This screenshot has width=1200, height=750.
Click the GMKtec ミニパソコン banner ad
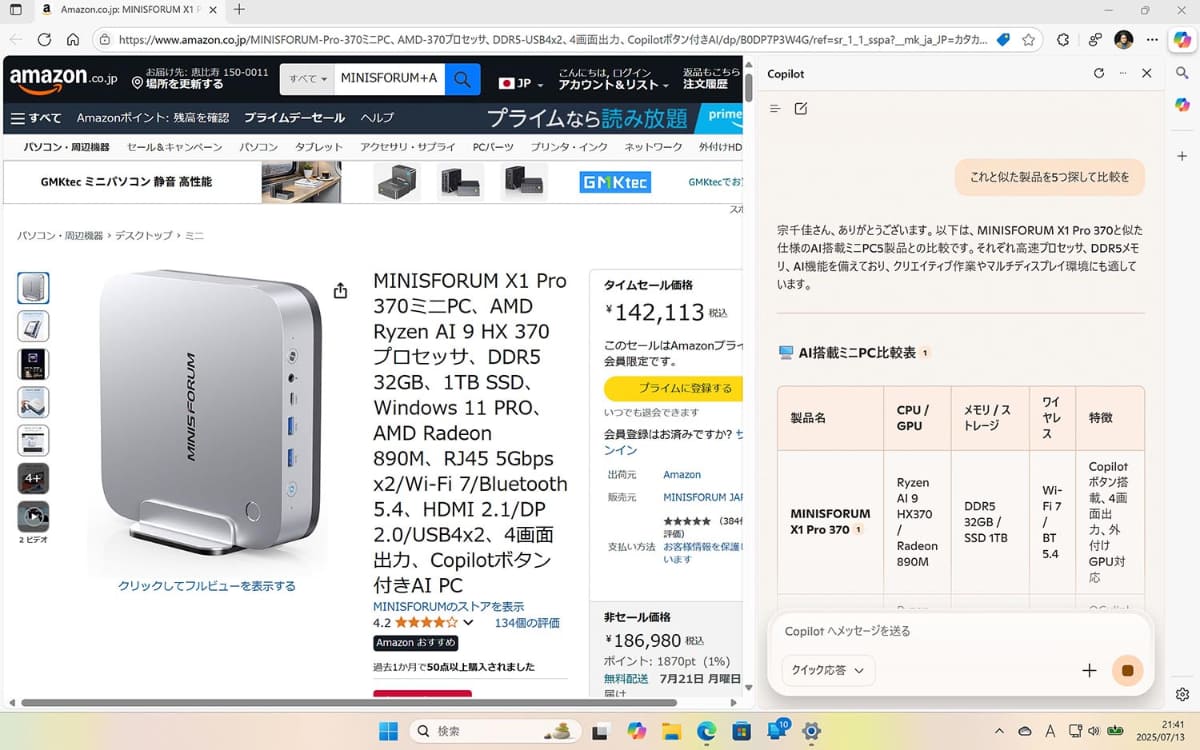[373, 182]
